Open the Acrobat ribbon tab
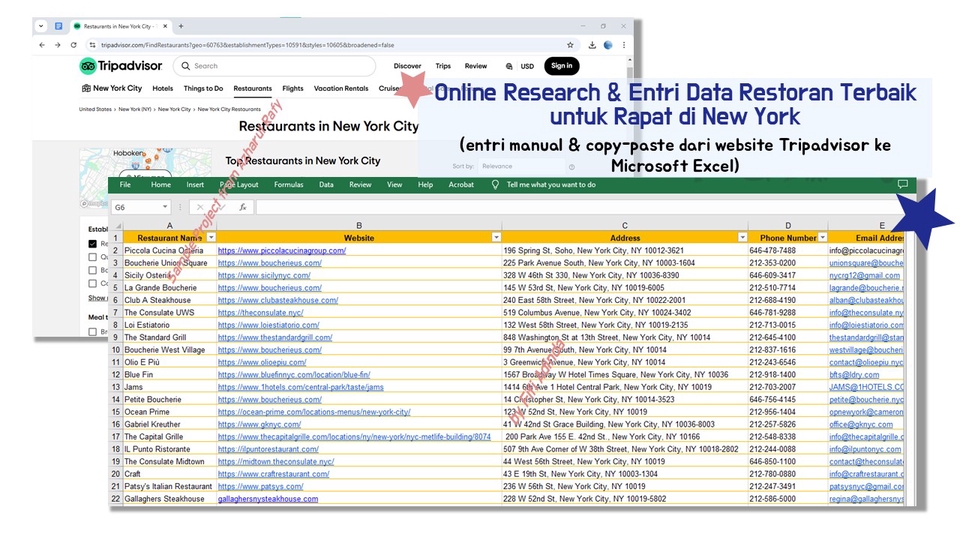Viewport: 960px width, 540px height. pyautogui.click(x=461, y=184)
